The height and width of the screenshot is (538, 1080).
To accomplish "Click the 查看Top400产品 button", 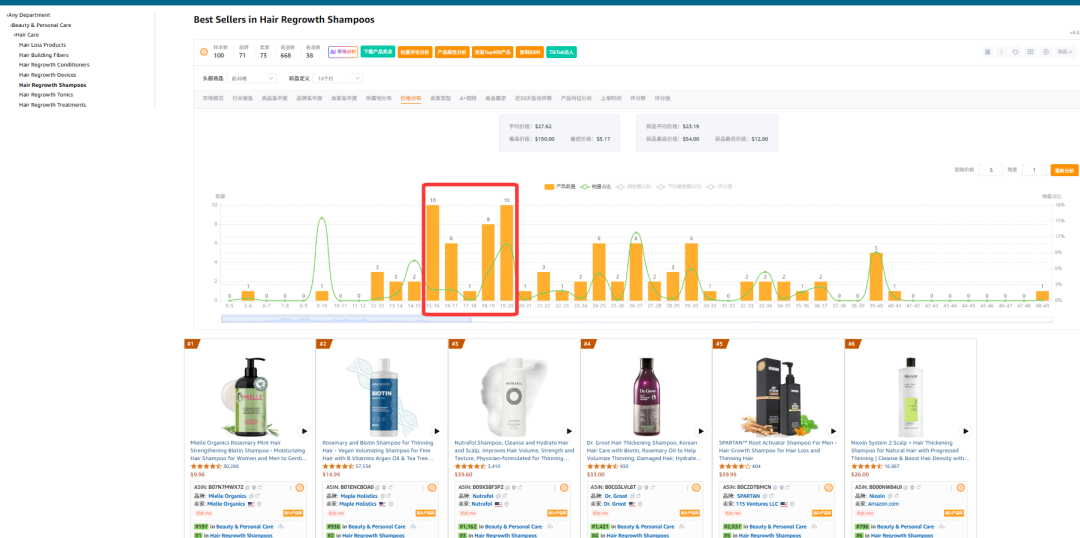I will pyautogui.click(x=492, y=52).
